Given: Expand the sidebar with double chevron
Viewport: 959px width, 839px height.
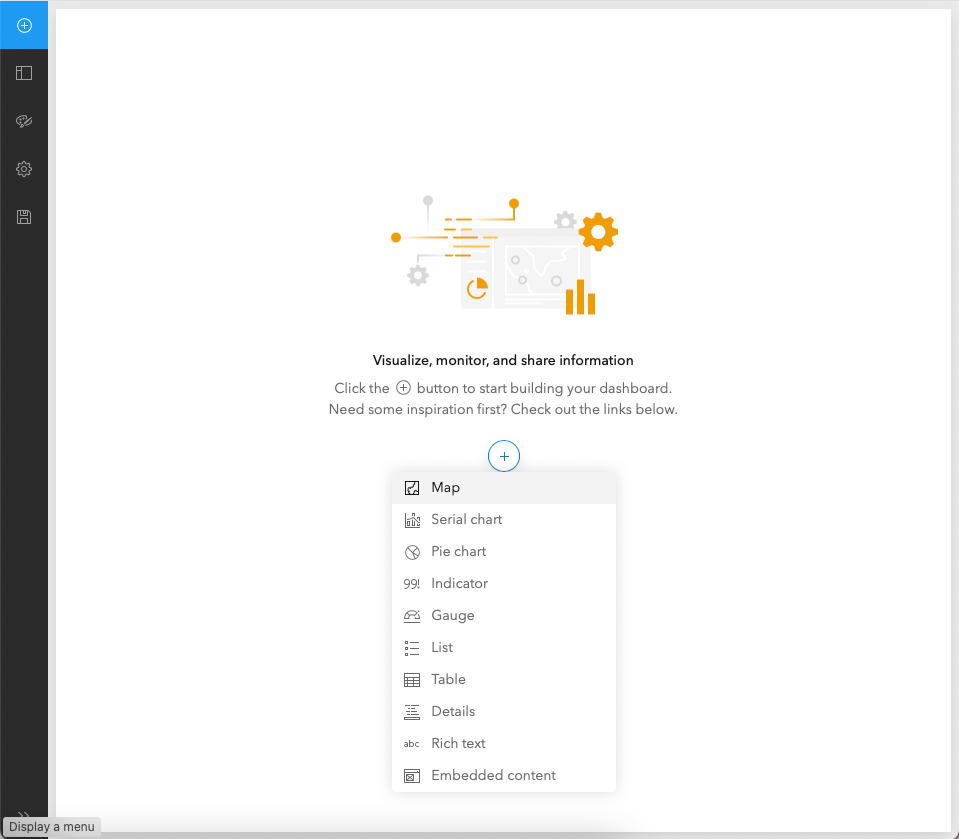Looking at the screenshot, I should coord(24,815).
